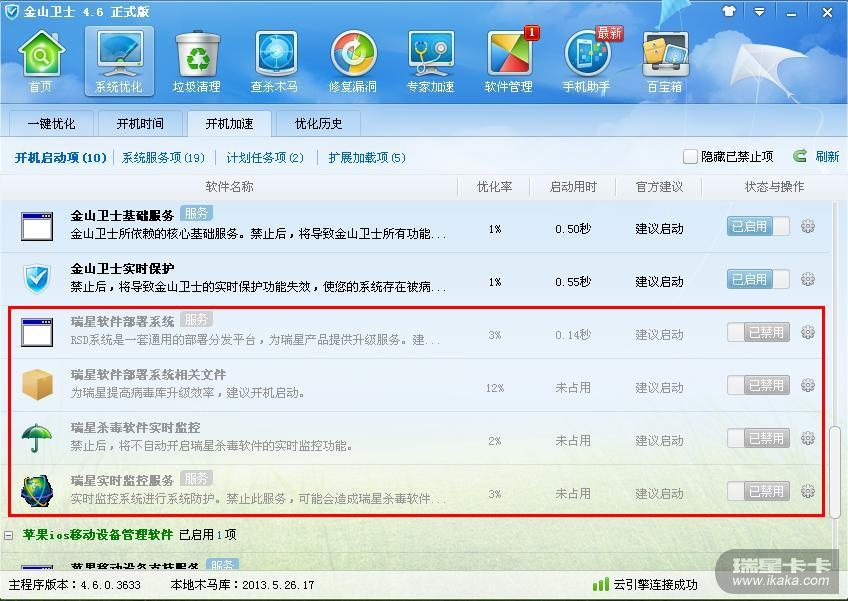Select 系统服务项 (19) sub-tab

[x=163, y=157]
